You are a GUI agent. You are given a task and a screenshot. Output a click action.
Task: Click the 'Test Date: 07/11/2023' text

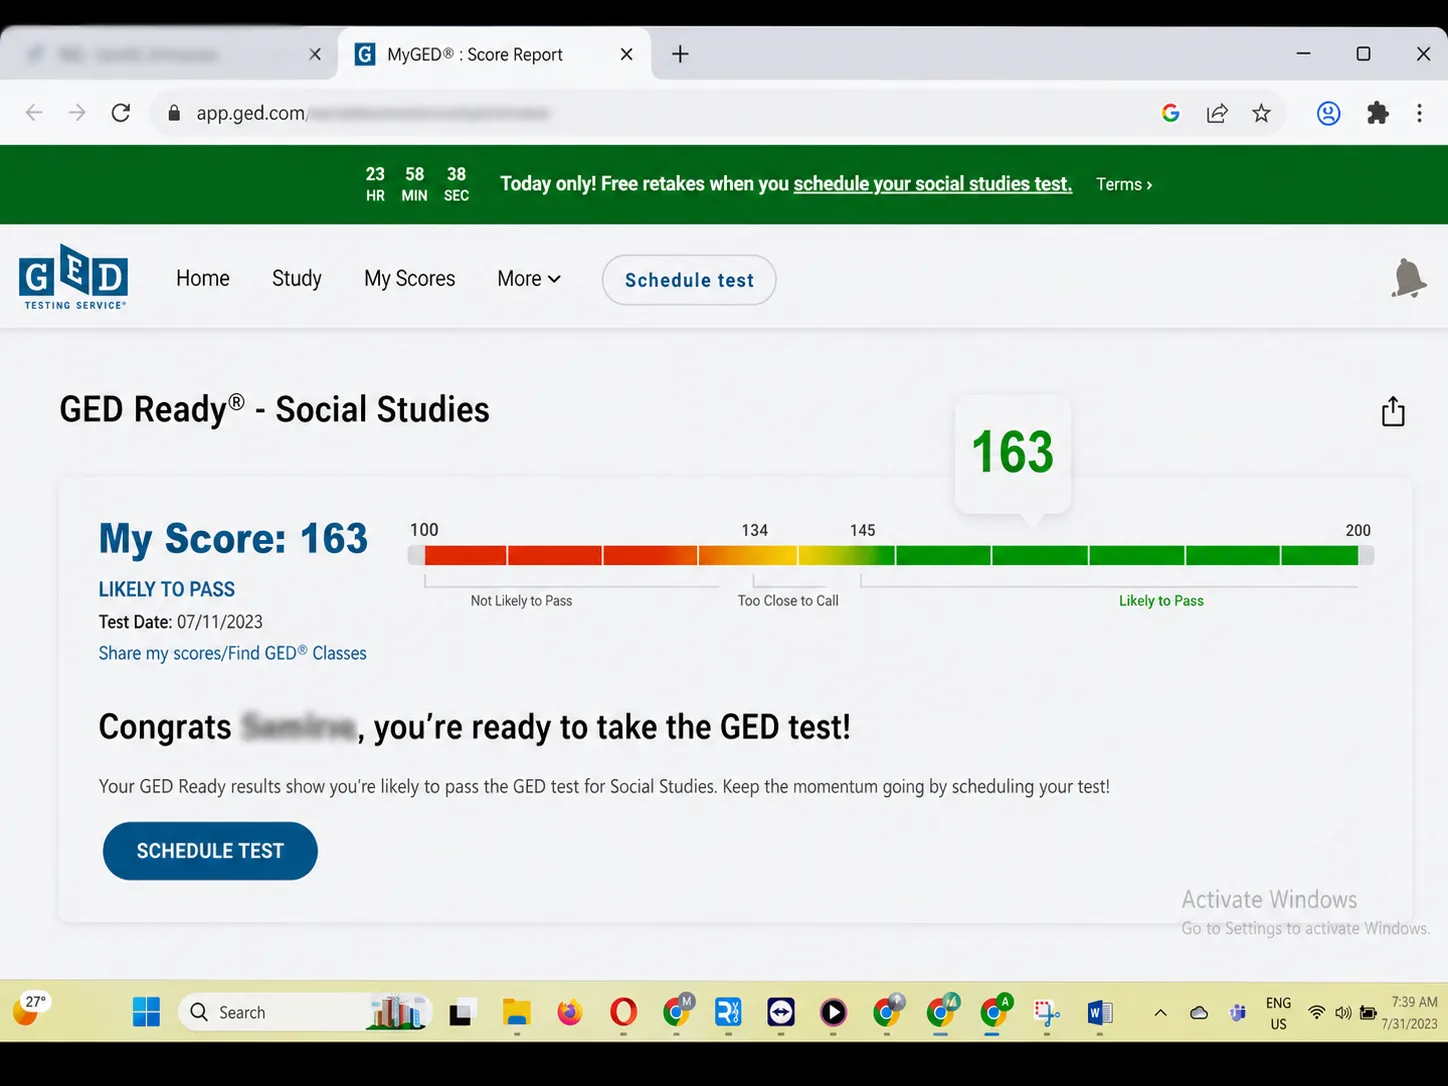181,622
